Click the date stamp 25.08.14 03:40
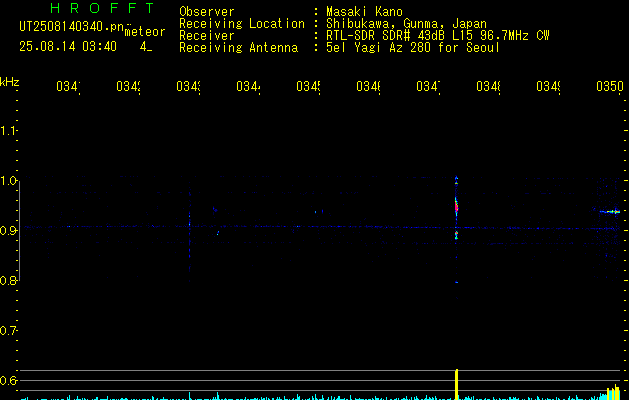 [x=68, y=47]
